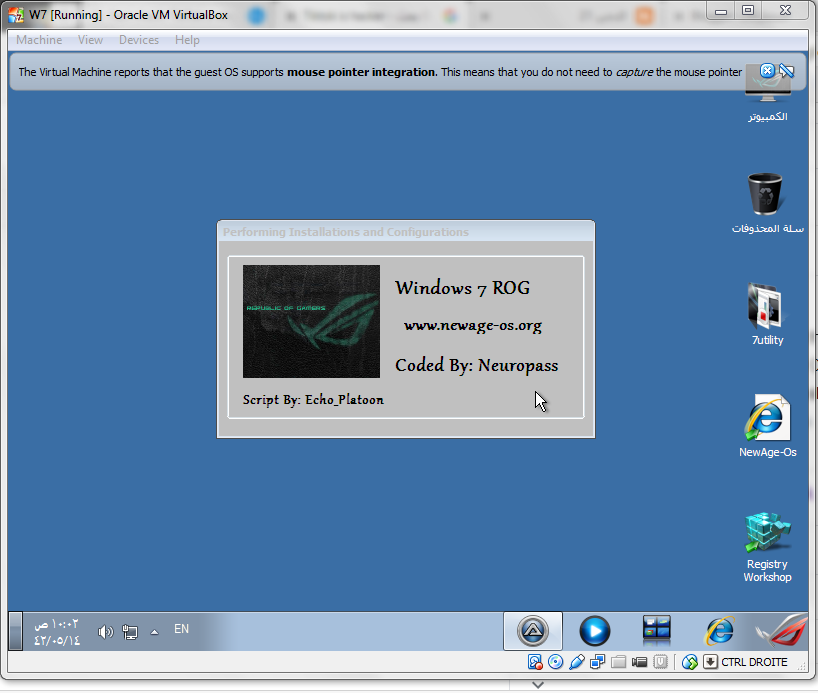Select the NewAge-Os desktop shortcut
Screen dimensions: 818x693
point(767,426)
